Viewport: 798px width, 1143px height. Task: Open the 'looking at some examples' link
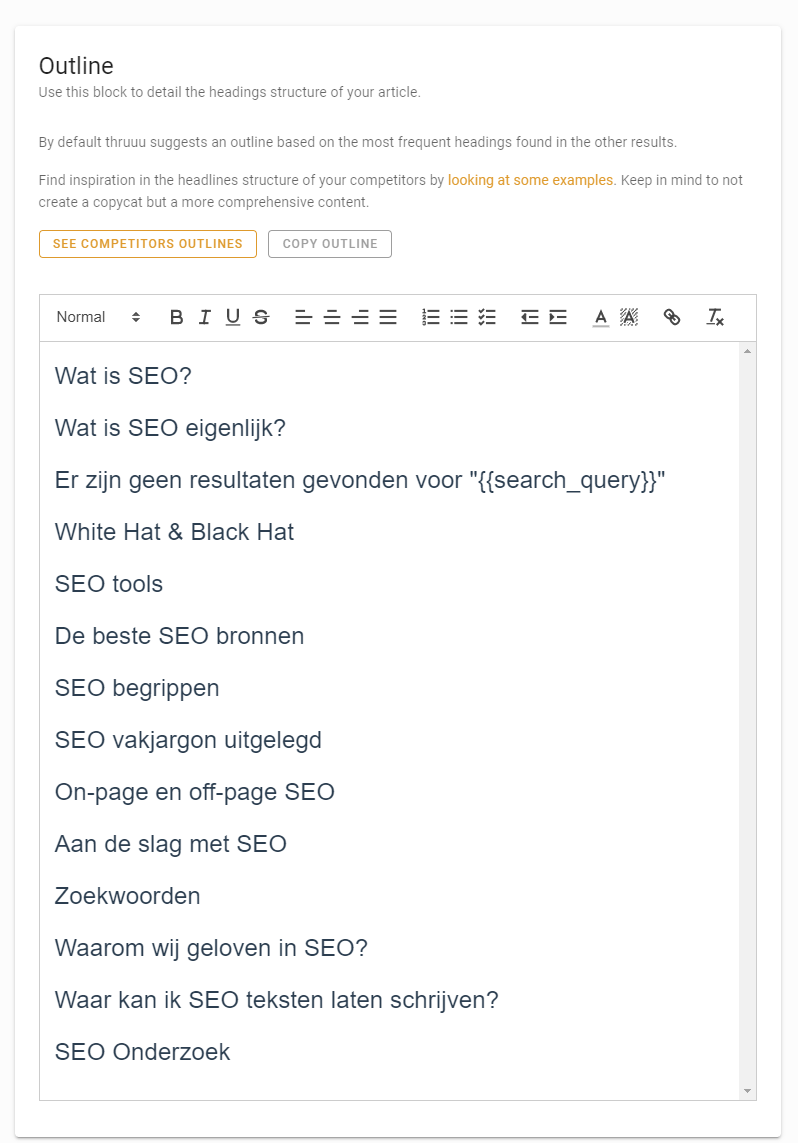(x=531, y=180)
